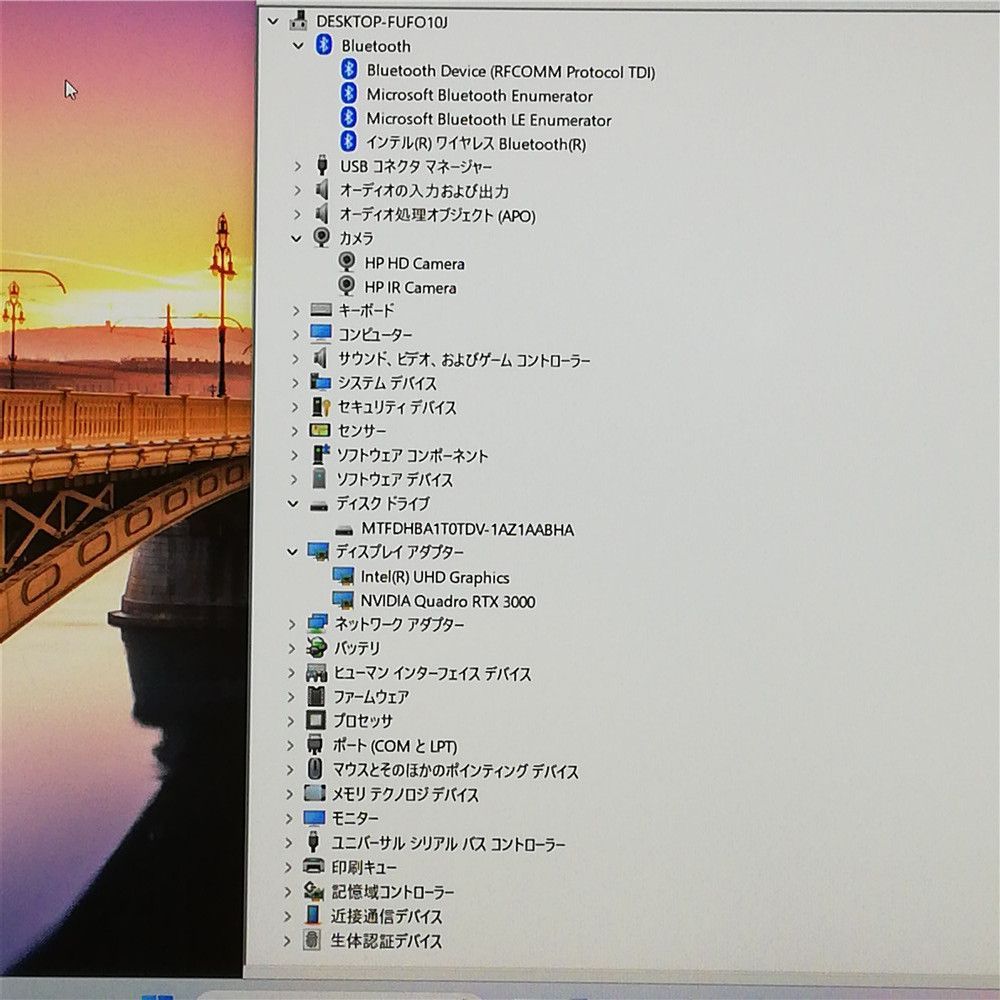Select Bluetooth Device (RFCOMM Protocol TDI)
Image resolution: width=1000 pixels, height=1000 pixels.
(510, 71)
